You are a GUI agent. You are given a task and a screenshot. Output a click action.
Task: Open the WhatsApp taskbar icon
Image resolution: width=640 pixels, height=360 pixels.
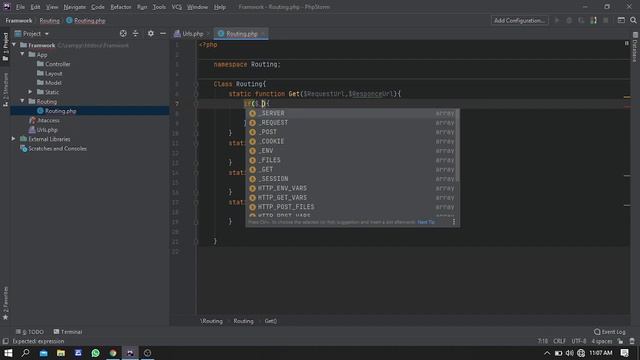(x=96, y=353)
